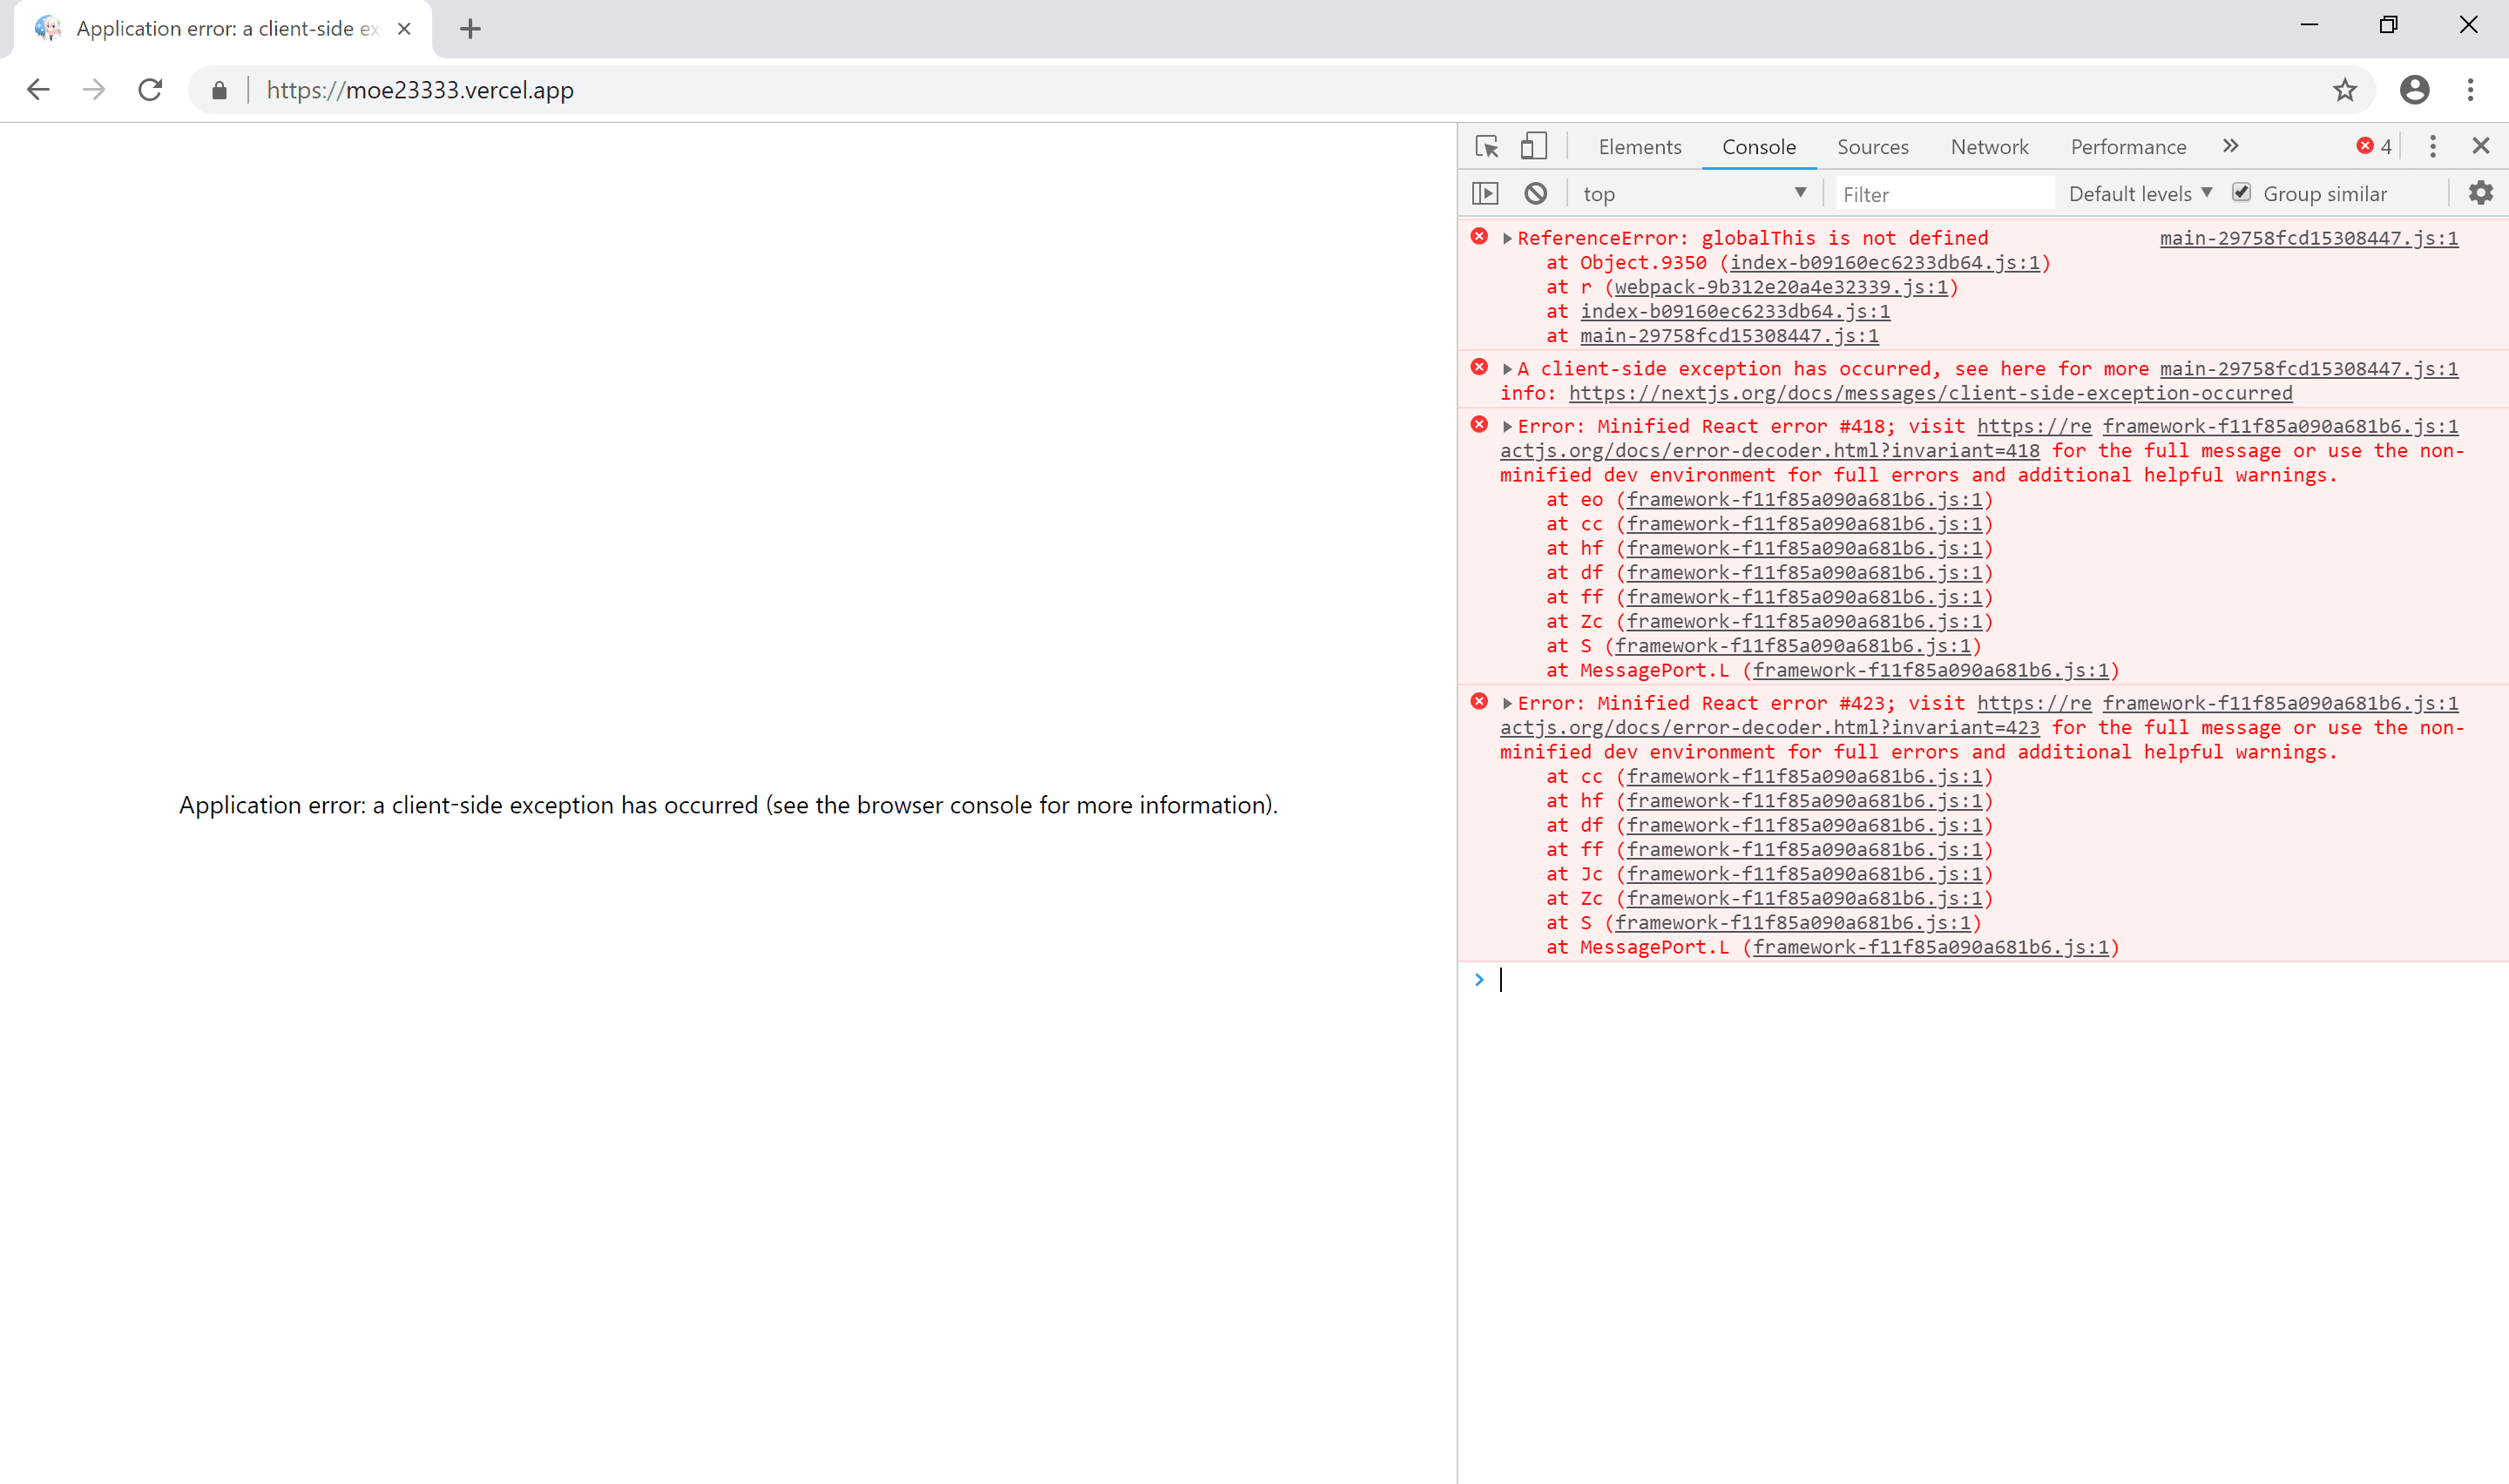Open the DevTools three-dot customize menu
The height and width of the screenshot is (1484, 2509).
click(x=2432, y=146)
